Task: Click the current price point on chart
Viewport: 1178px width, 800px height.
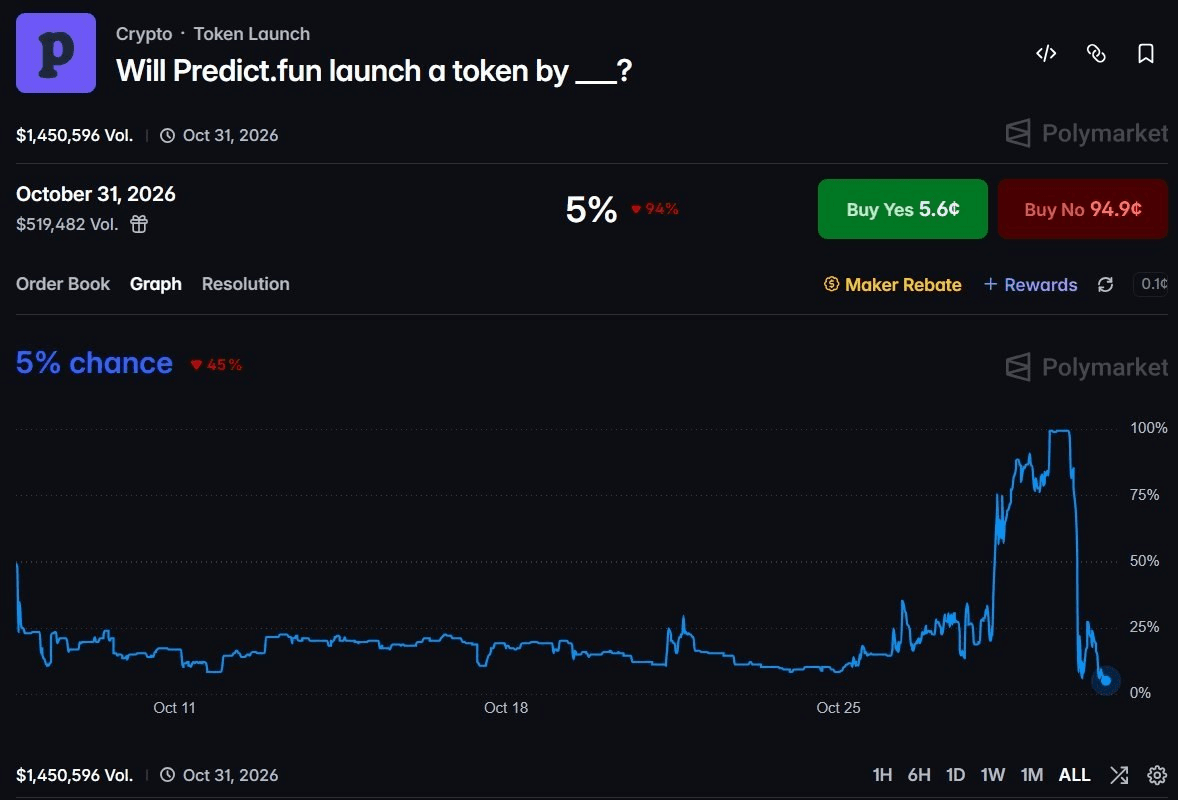Action: [x=1106, y=681]
